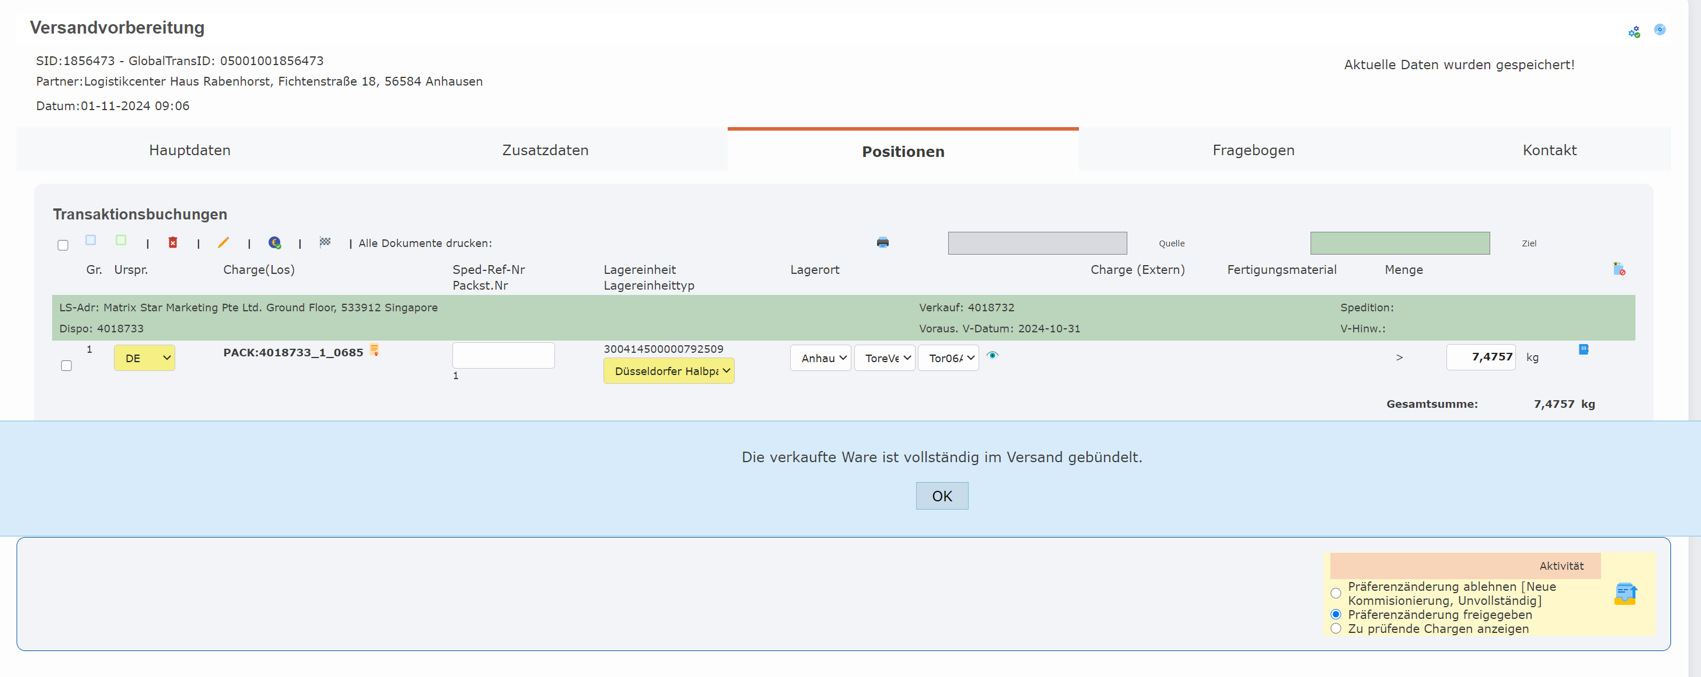The width and height of the screenshot is (1701, 677).
Task: Tick the select-all checkbox in the toolbar
Action: coord(63,245)
